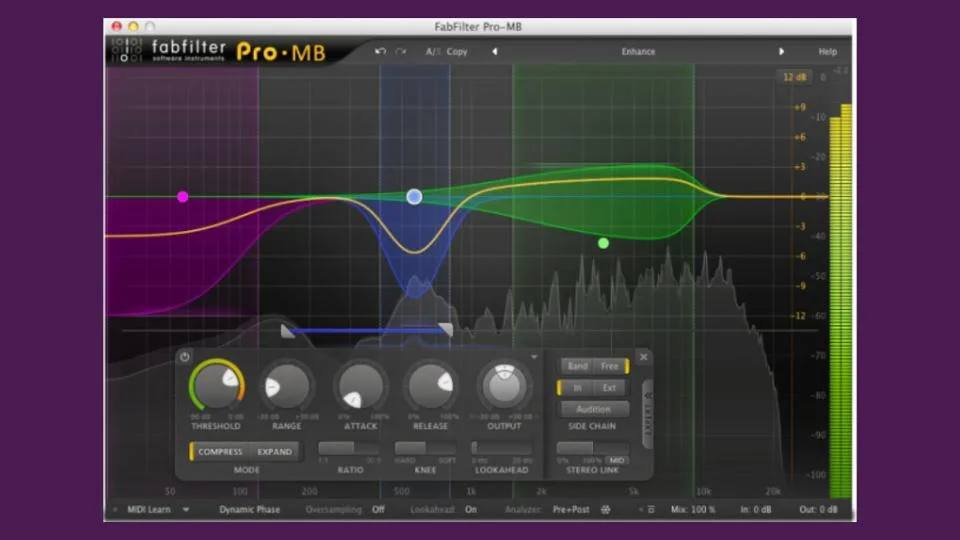
Task: Select the green high band handle
Action: (603, 243)
